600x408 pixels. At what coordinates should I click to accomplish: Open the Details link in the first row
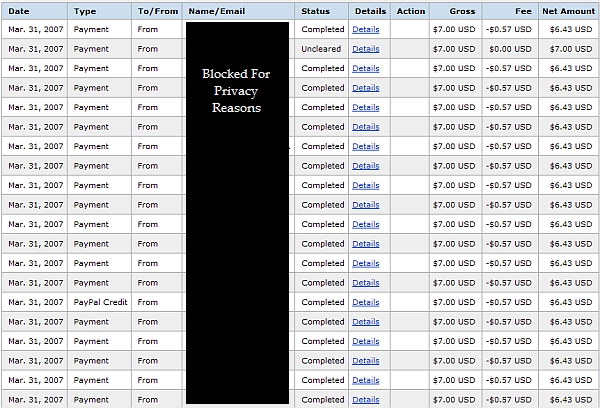366,30
